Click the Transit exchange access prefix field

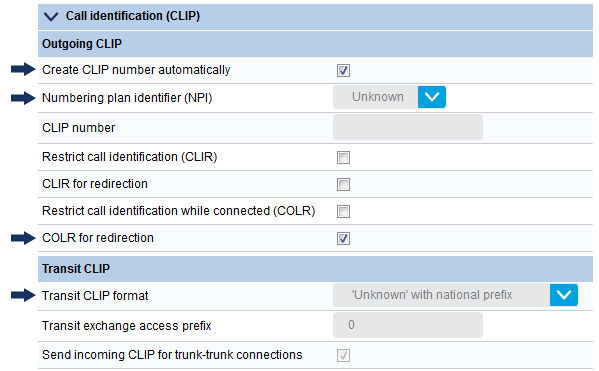point(408,325)
